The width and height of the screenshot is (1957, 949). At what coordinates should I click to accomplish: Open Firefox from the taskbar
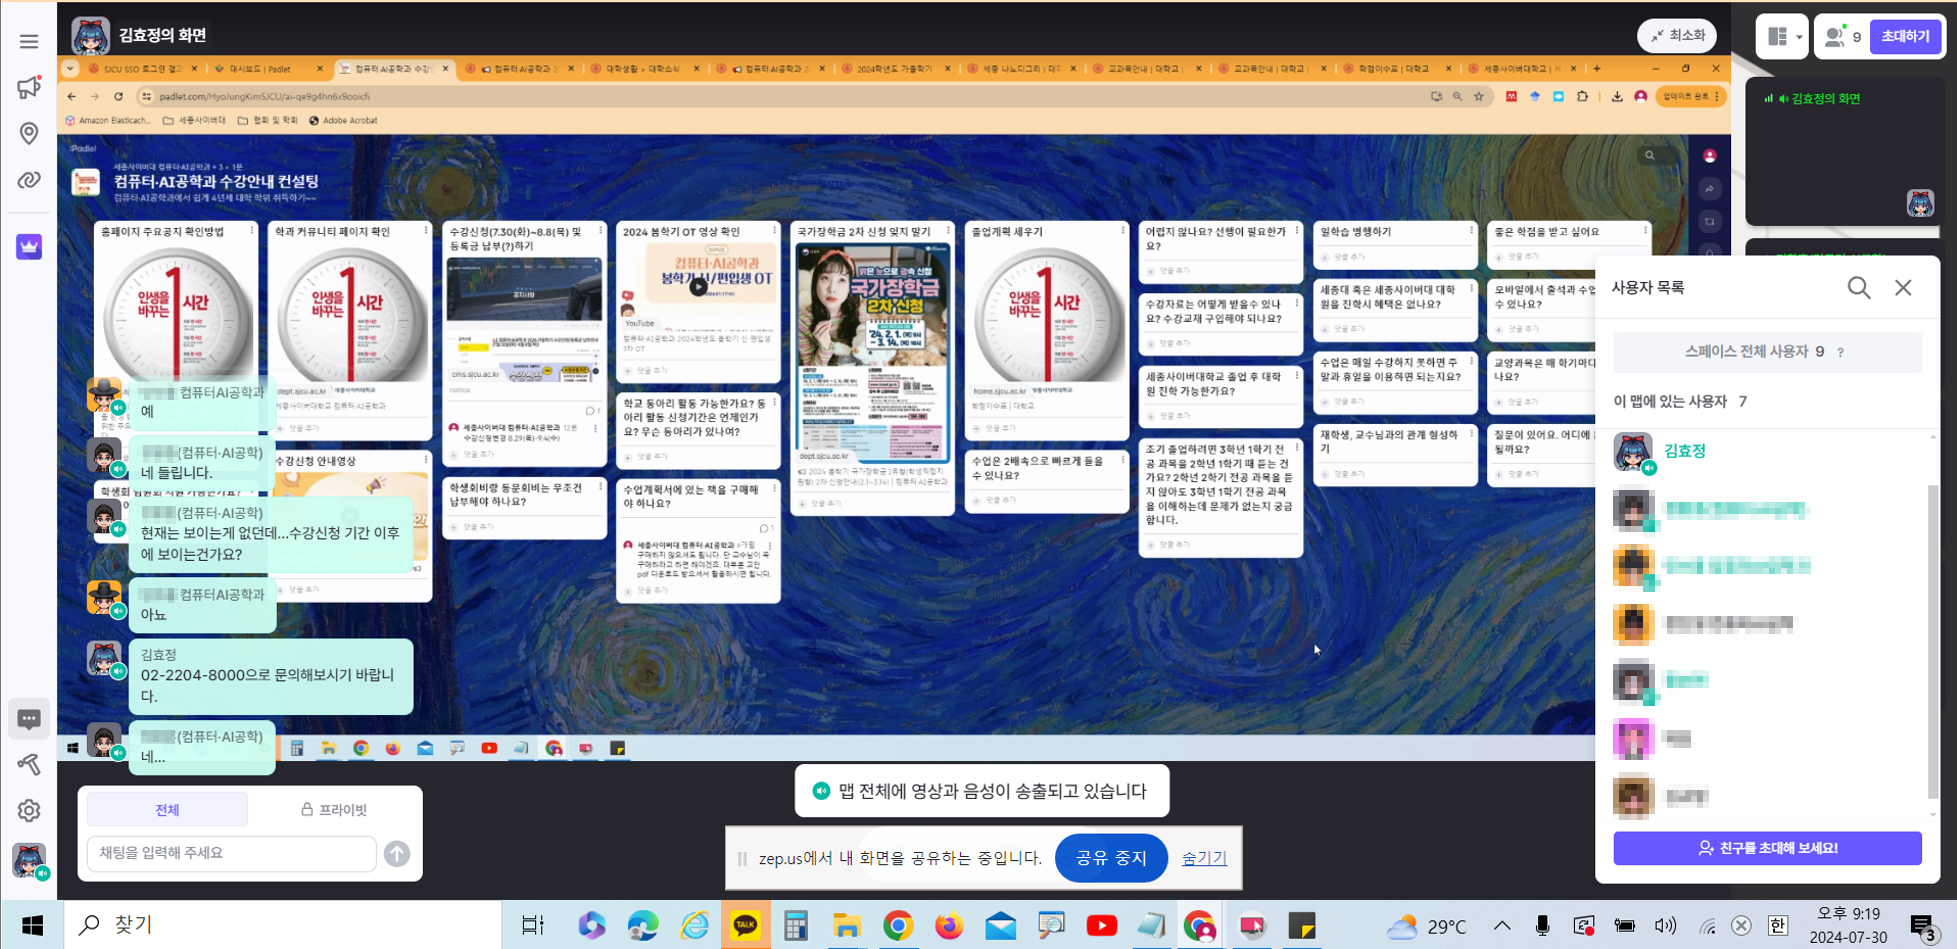(x=949, y=925)
